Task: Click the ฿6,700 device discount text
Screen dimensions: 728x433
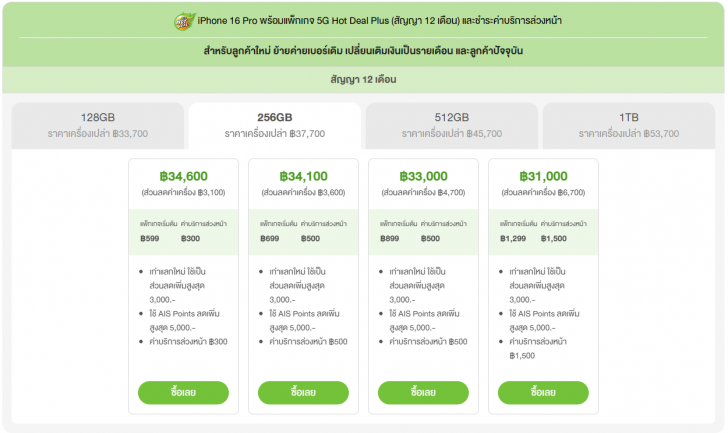Action: click(x=543, y=192)
